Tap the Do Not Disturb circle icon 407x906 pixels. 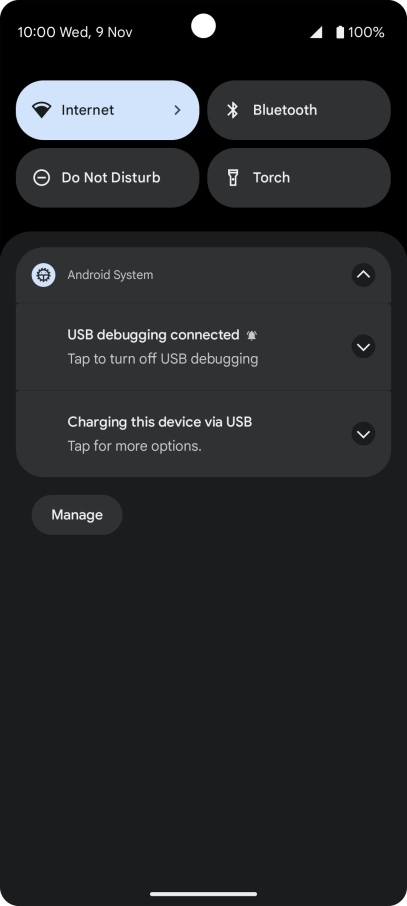42,177
